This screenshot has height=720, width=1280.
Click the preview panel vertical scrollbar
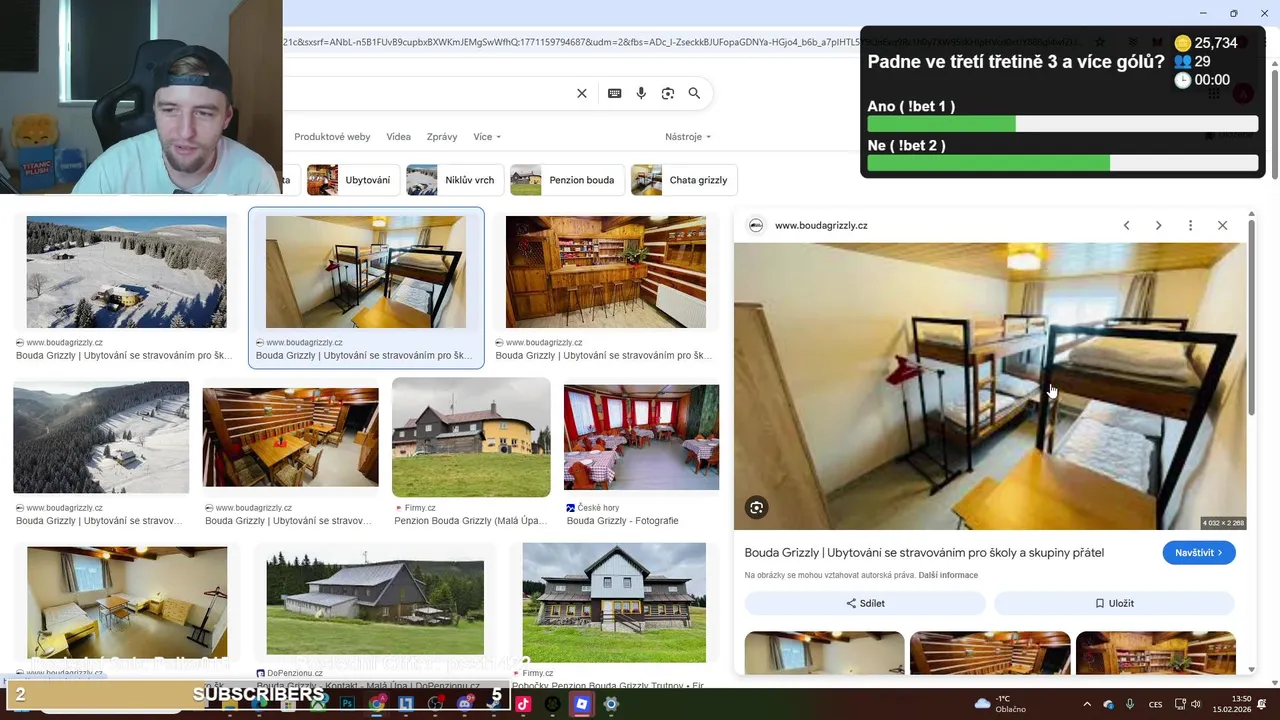[x=1250, y=315]
